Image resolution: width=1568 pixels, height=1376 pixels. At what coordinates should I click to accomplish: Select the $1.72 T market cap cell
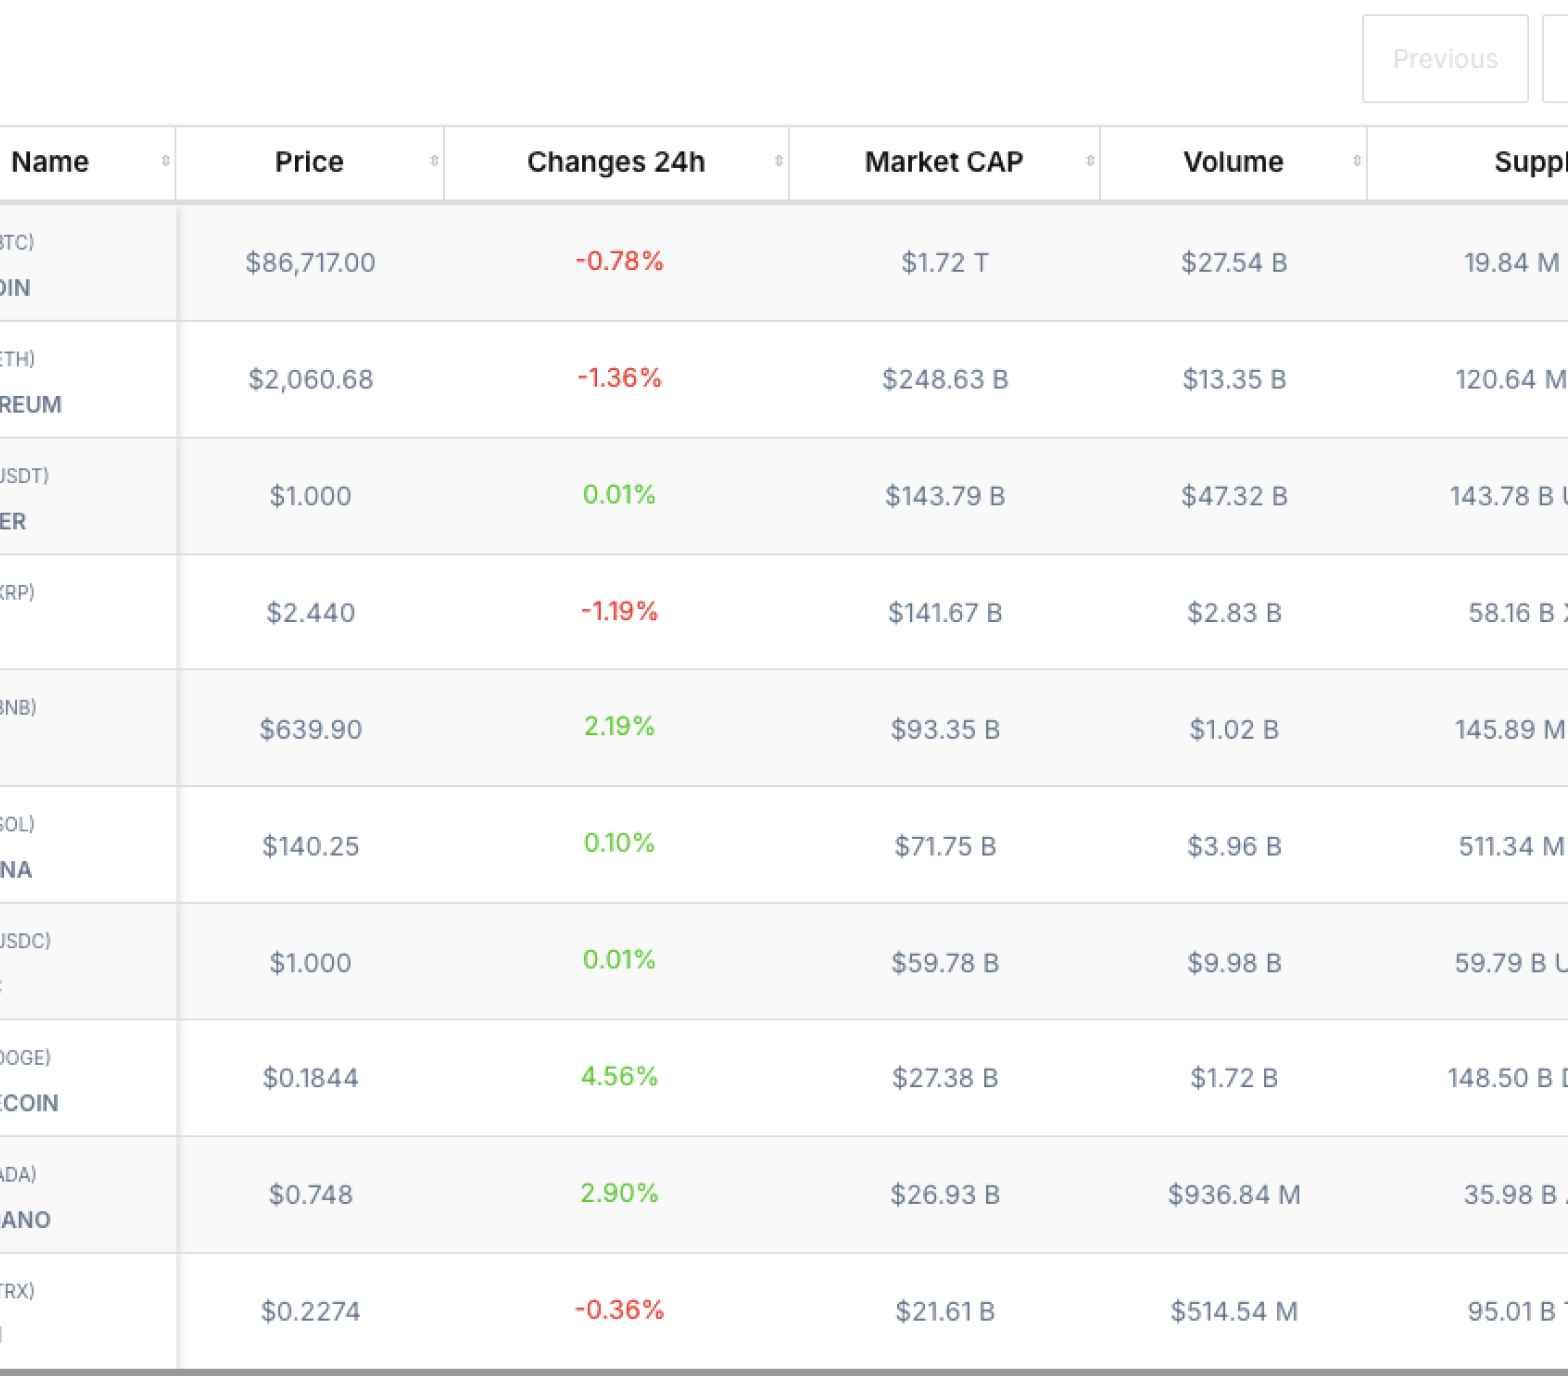point(945,263)
